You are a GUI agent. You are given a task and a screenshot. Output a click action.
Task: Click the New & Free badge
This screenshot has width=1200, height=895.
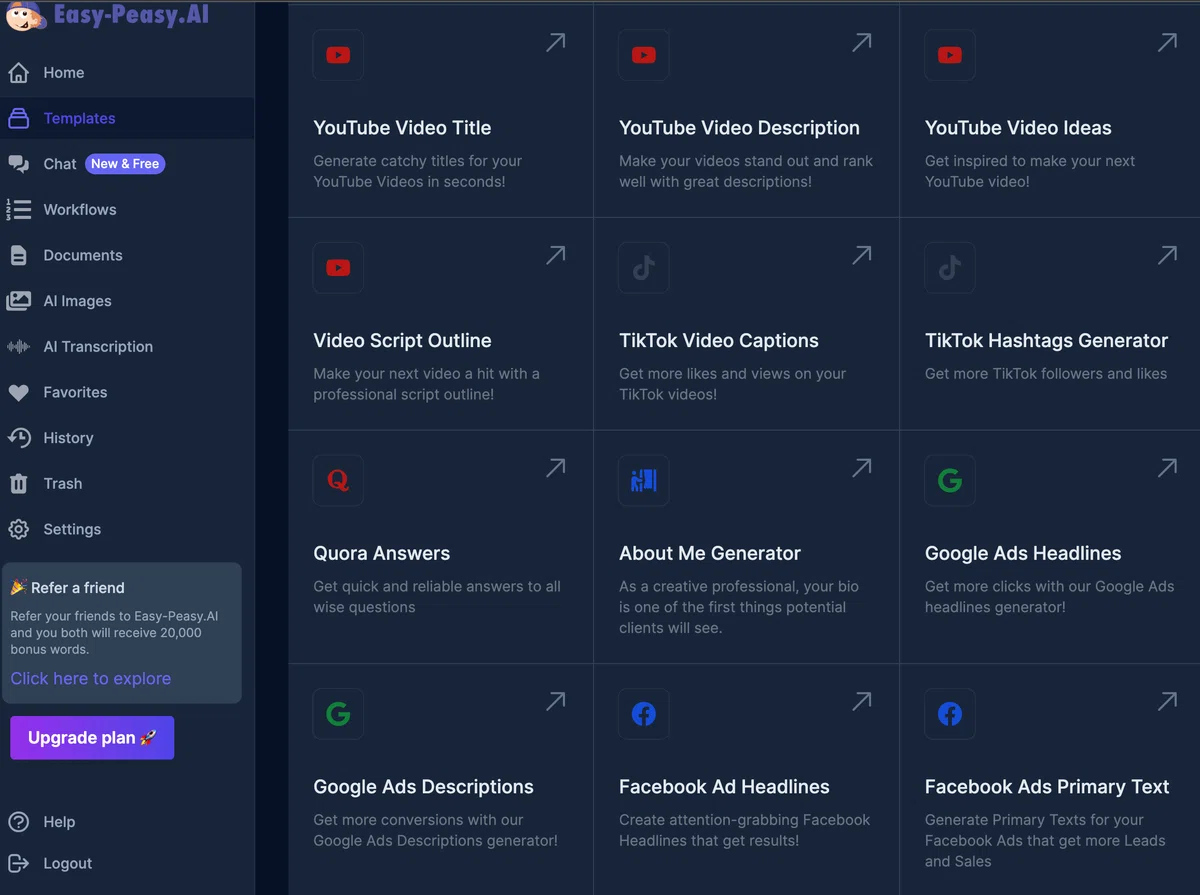tap(125, 164)
